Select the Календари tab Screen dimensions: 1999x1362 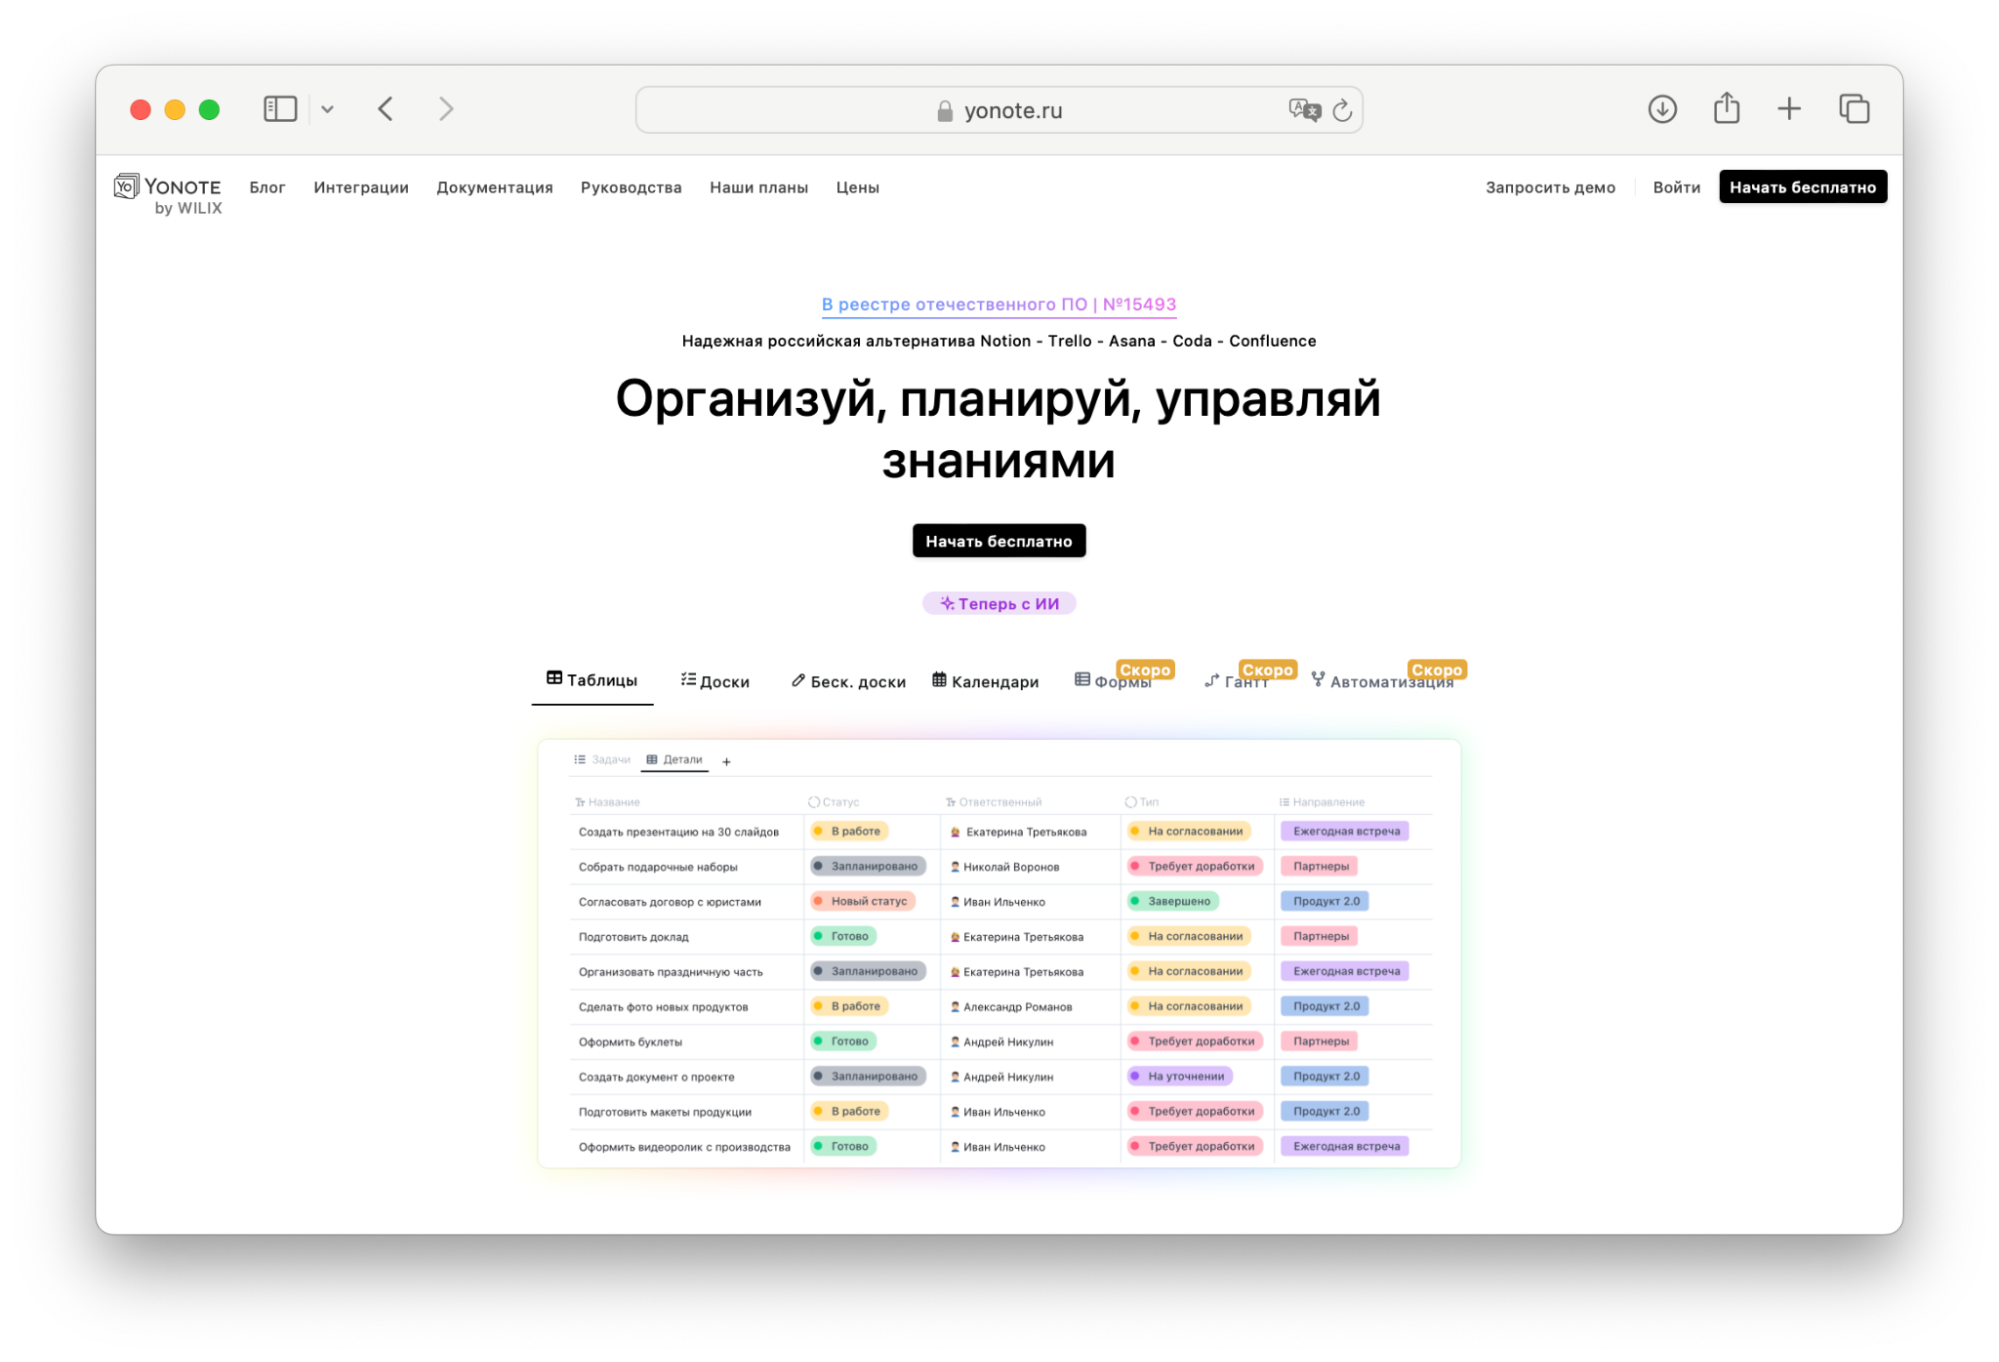pyautogui.click(x=985, y=681)
